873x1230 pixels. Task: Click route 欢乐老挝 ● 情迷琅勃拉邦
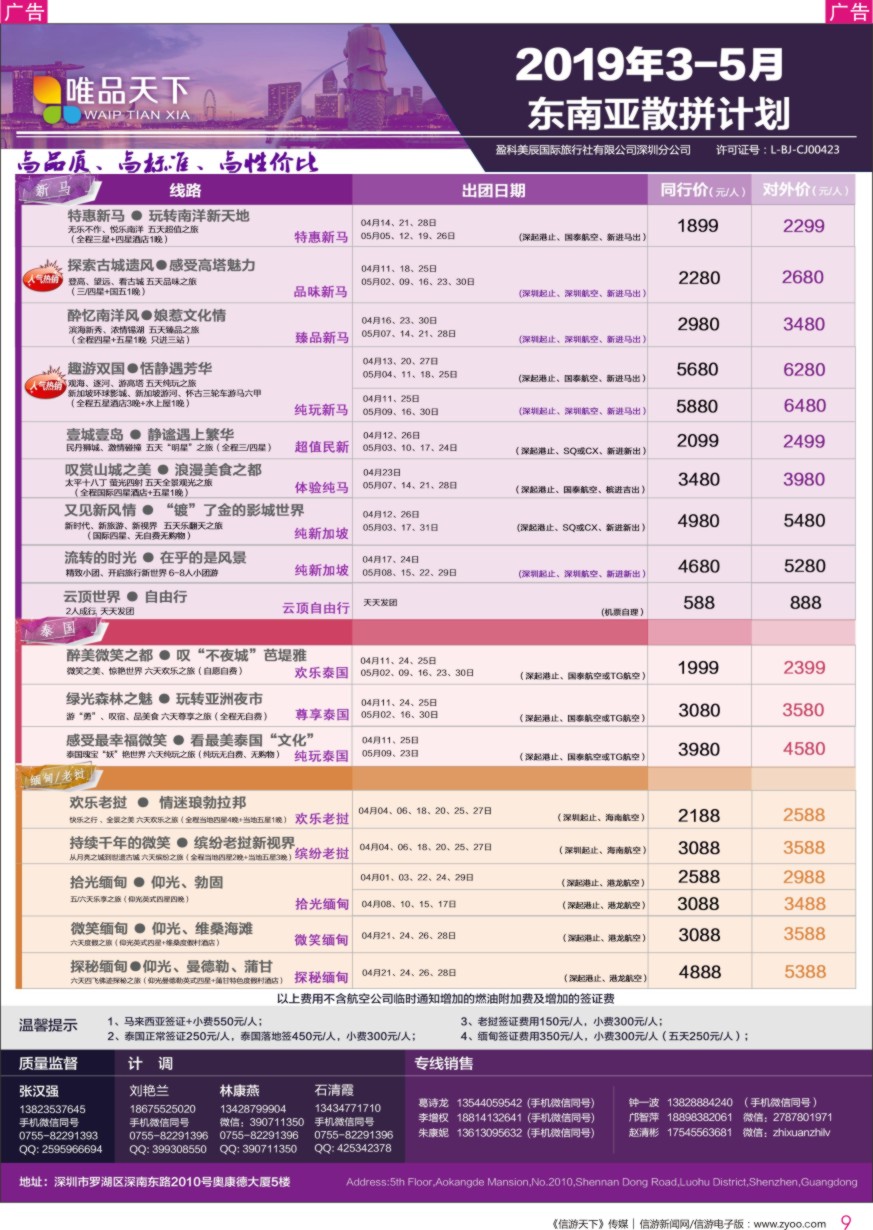pos(157,802)
